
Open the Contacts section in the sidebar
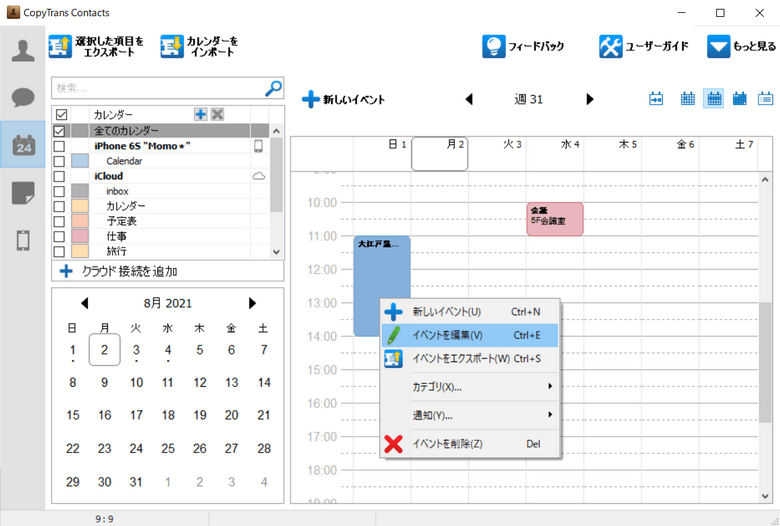23,50
